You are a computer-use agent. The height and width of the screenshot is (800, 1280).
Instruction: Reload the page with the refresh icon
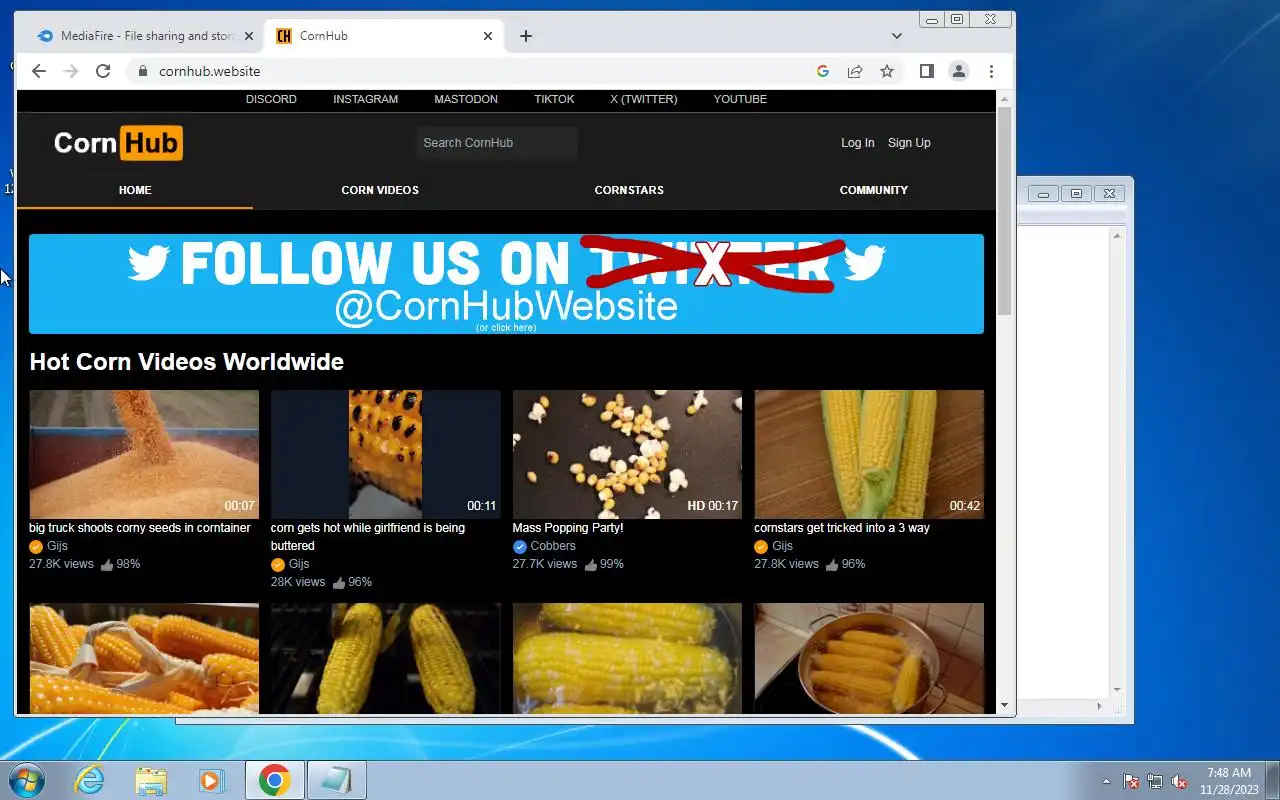[102, 71]
